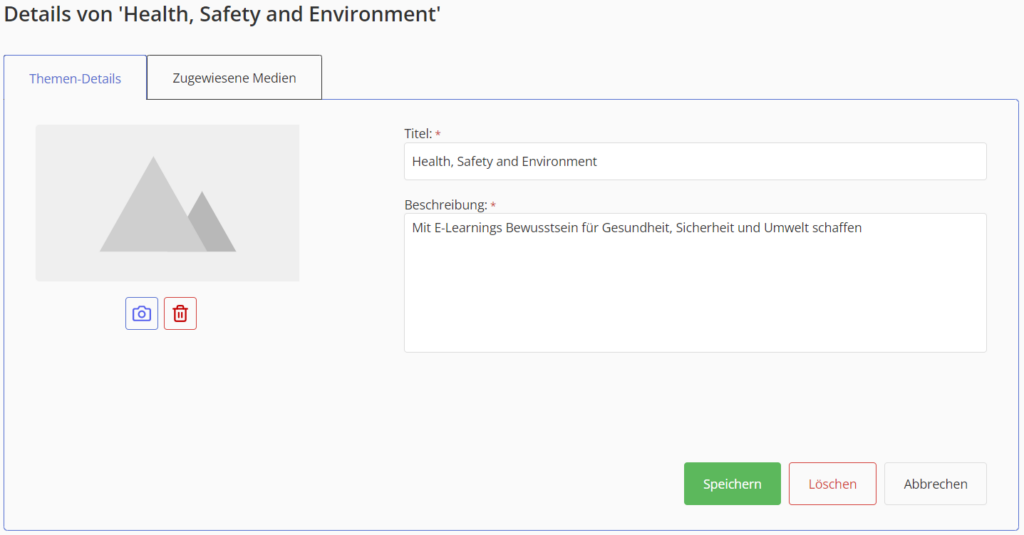Upload a new image with the camera icon

click(142, 314)
